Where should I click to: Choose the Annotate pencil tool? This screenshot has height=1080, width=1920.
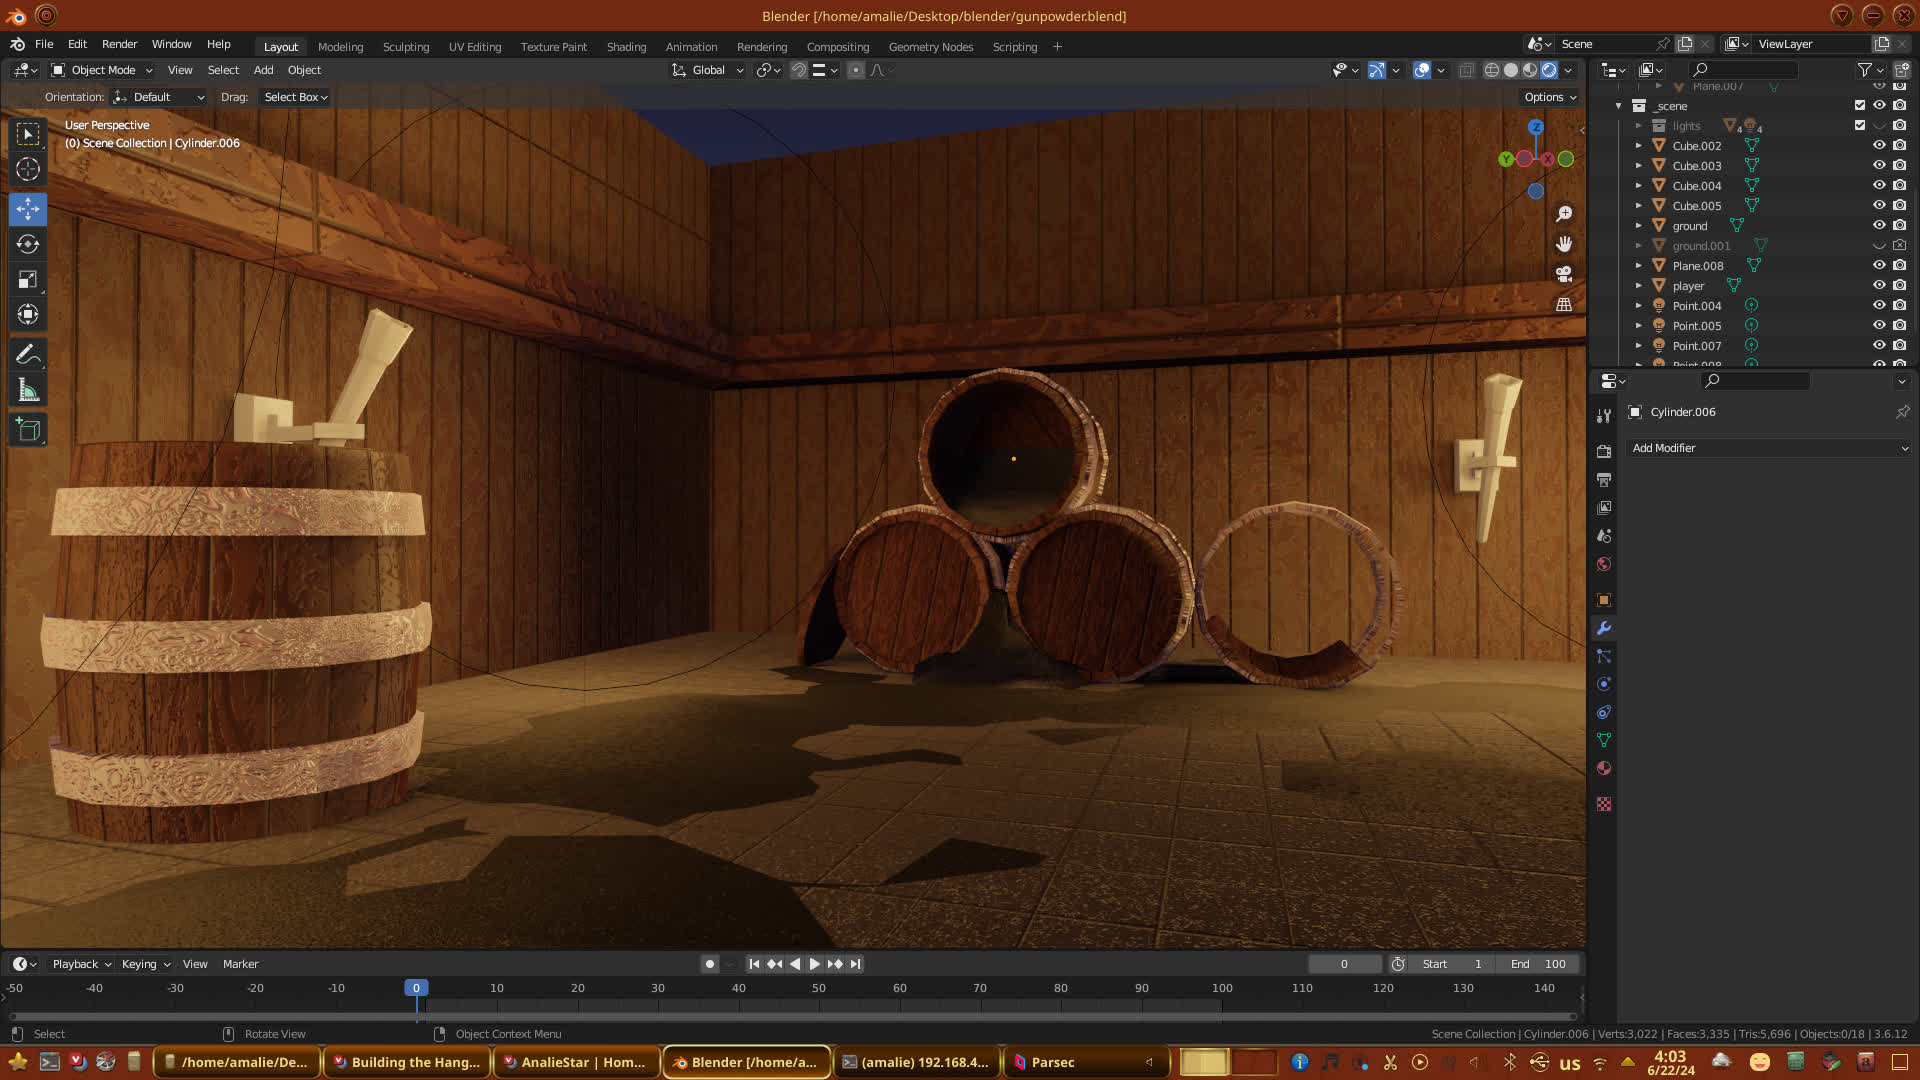click(28, 355)
